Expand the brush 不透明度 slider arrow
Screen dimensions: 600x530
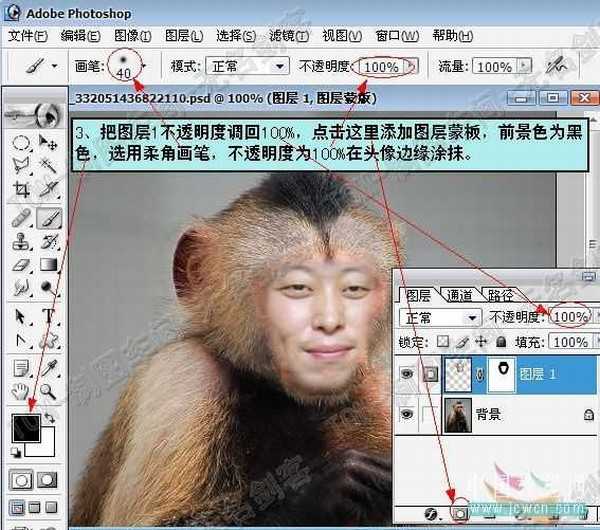[412, 65]
